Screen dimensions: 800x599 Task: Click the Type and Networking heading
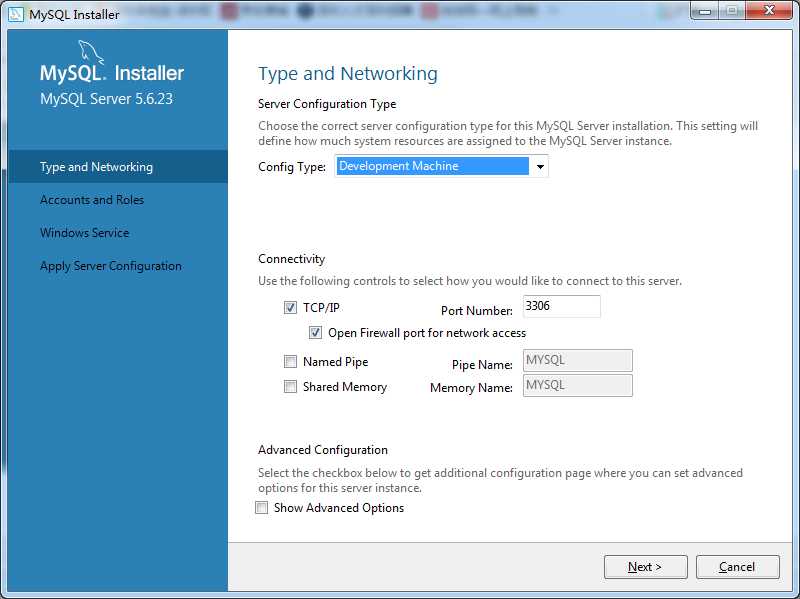[x=348, y=74]
